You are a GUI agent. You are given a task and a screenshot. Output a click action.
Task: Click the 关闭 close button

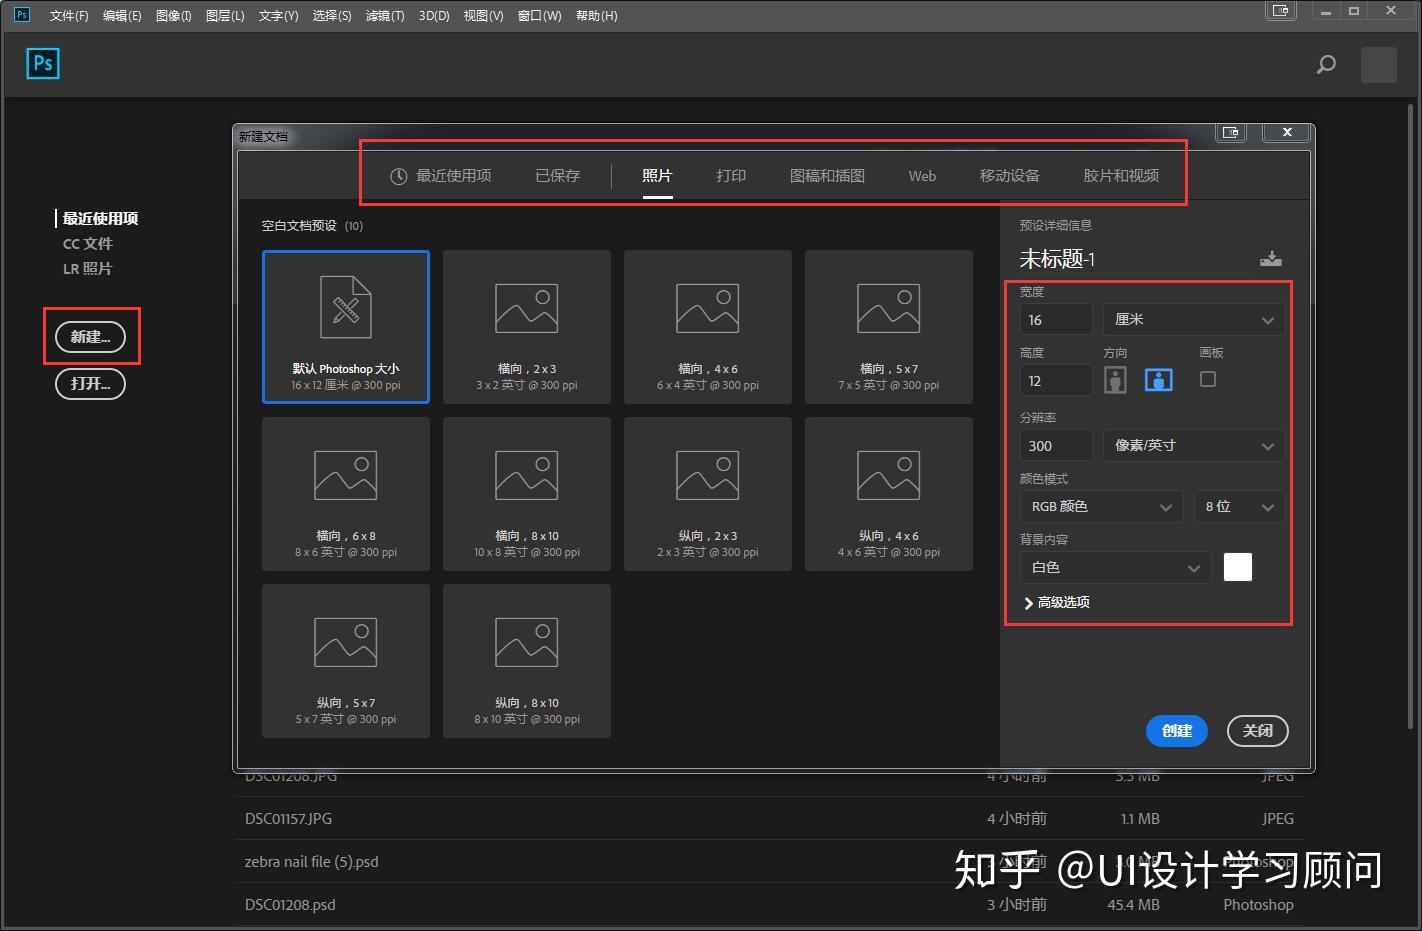[1258, 731]
